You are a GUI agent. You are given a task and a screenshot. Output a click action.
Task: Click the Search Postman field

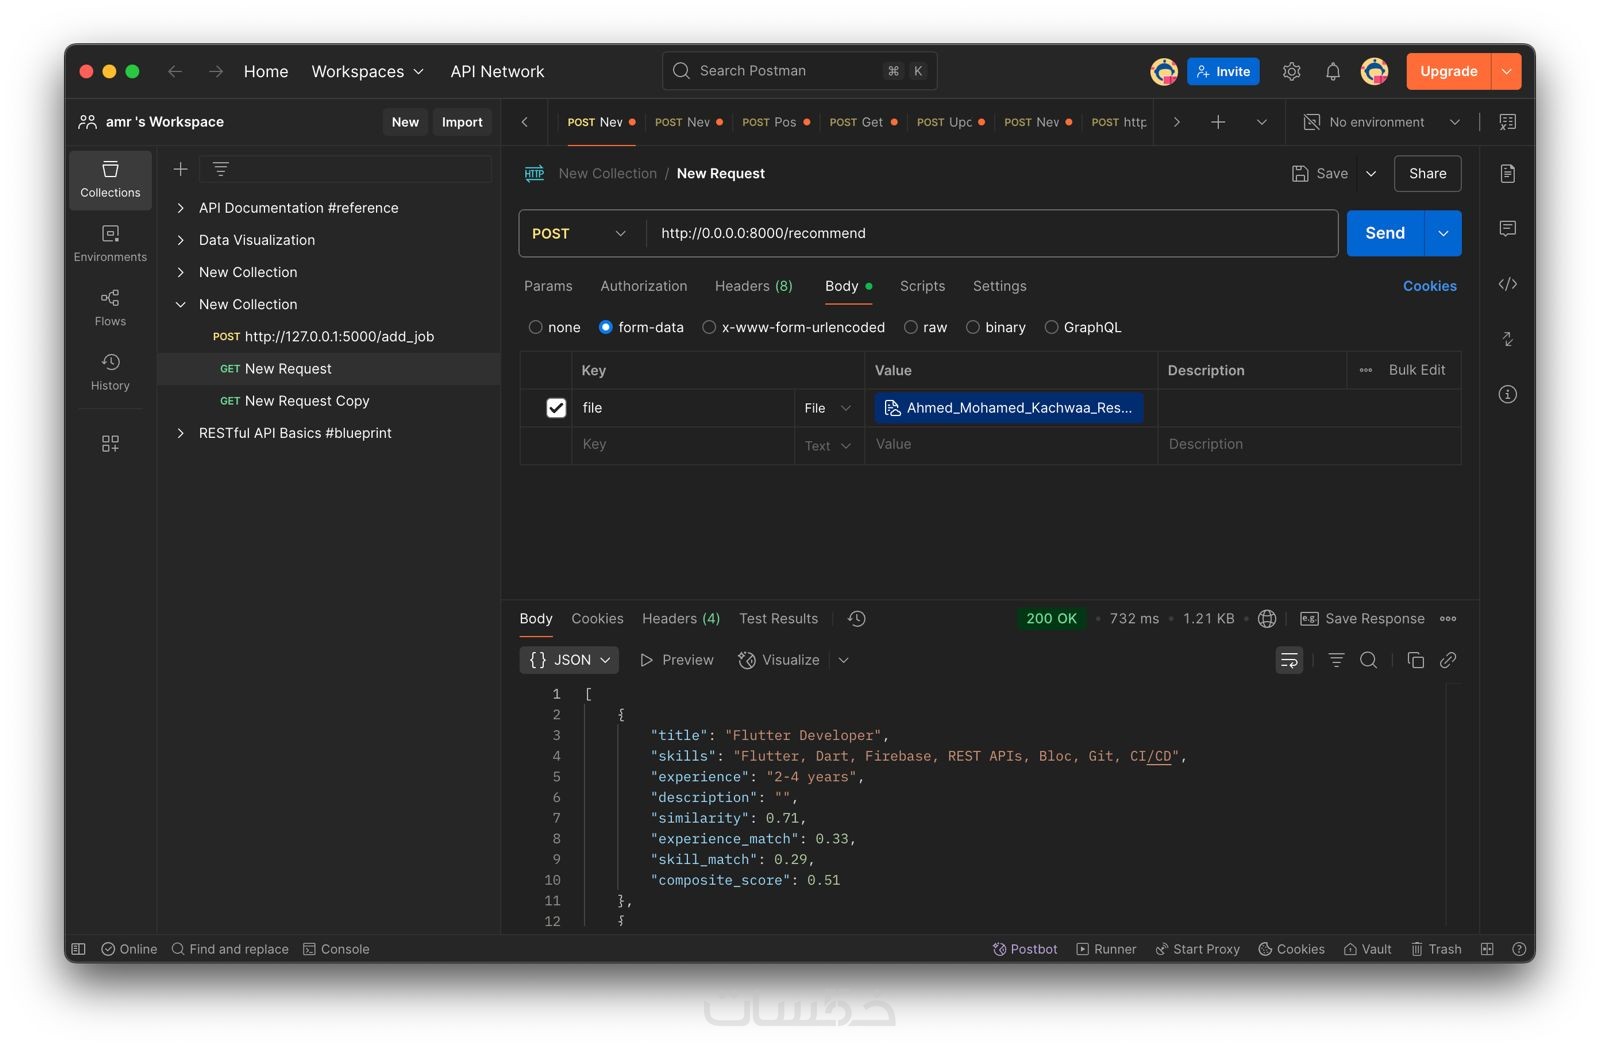[x=799, y=71]
